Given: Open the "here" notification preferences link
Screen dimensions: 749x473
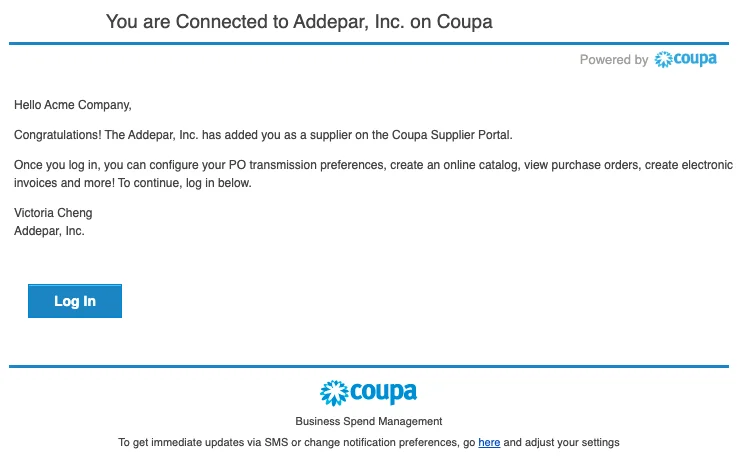Looking at the screenshot, I should 489,442.
